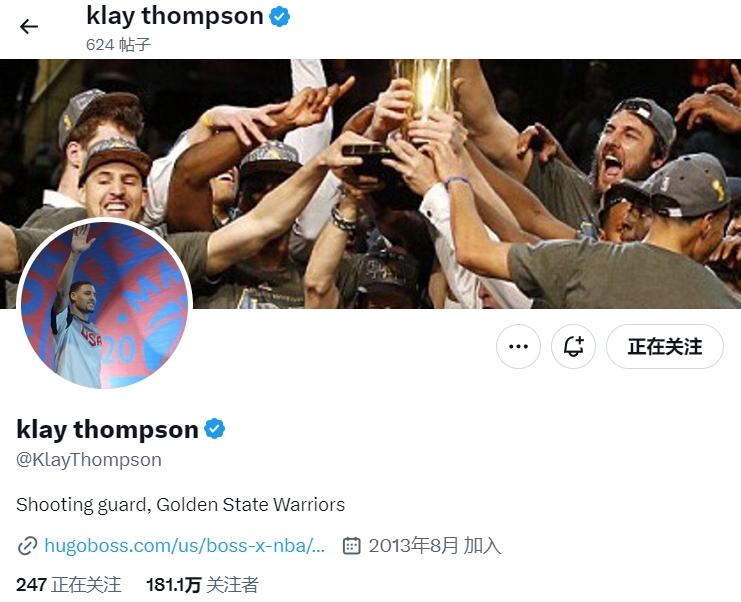View the 181.1万 关注者 followers list
Viewport: 741px width, 602px height.
[x=202, y=585]
